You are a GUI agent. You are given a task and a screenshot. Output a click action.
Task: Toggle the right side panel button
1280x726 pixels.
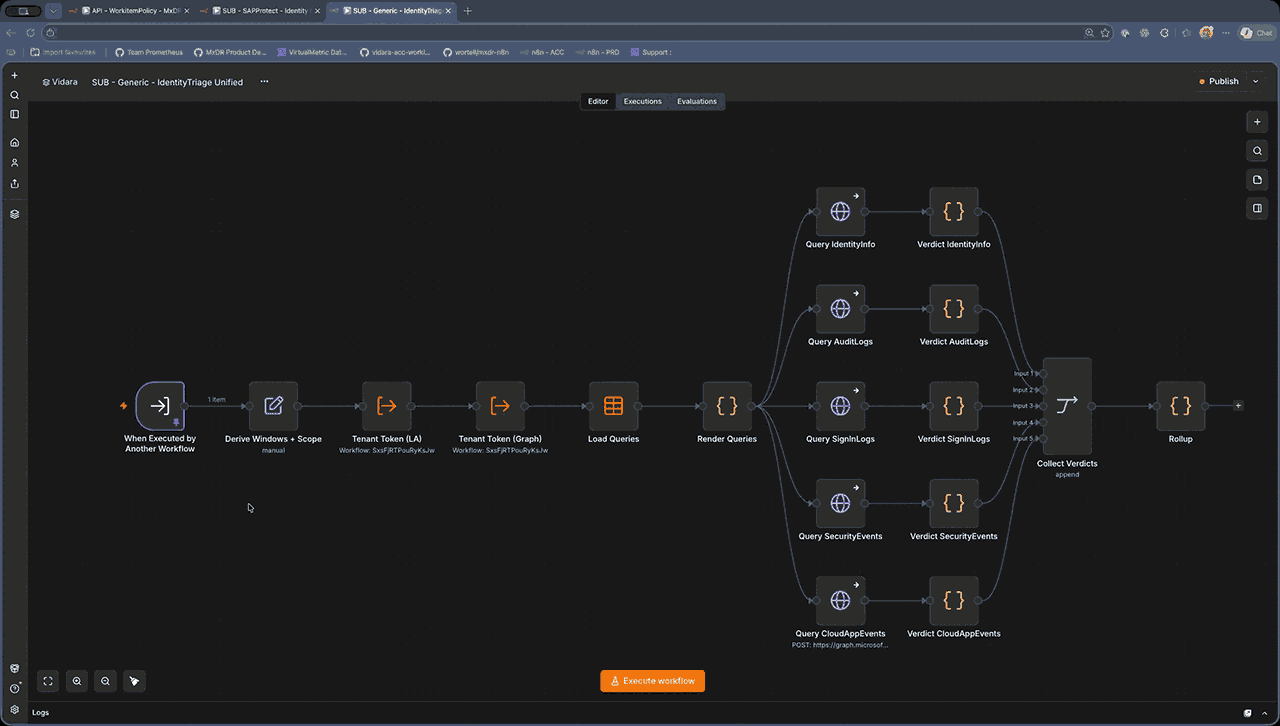click(x=1257, y=209)
